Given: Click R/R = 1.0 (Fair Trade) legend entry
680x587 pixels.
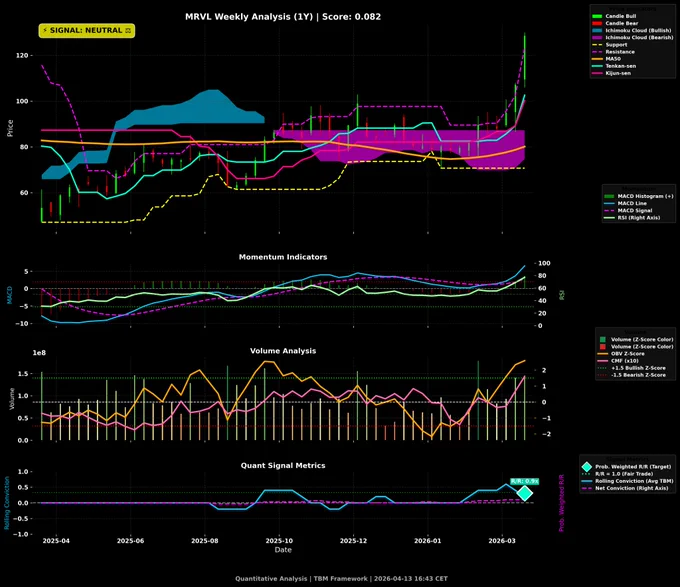Looking at the screenshot, I should [617, 474].
